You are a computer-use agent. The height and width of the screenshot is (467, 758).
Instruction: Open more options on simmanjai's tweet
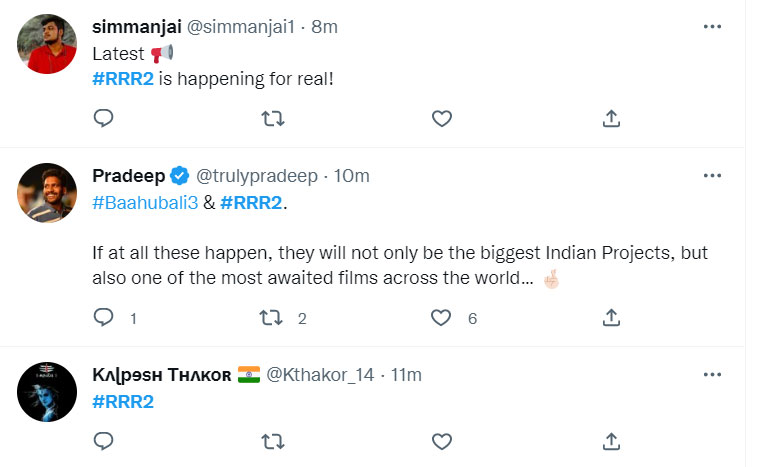711,26
